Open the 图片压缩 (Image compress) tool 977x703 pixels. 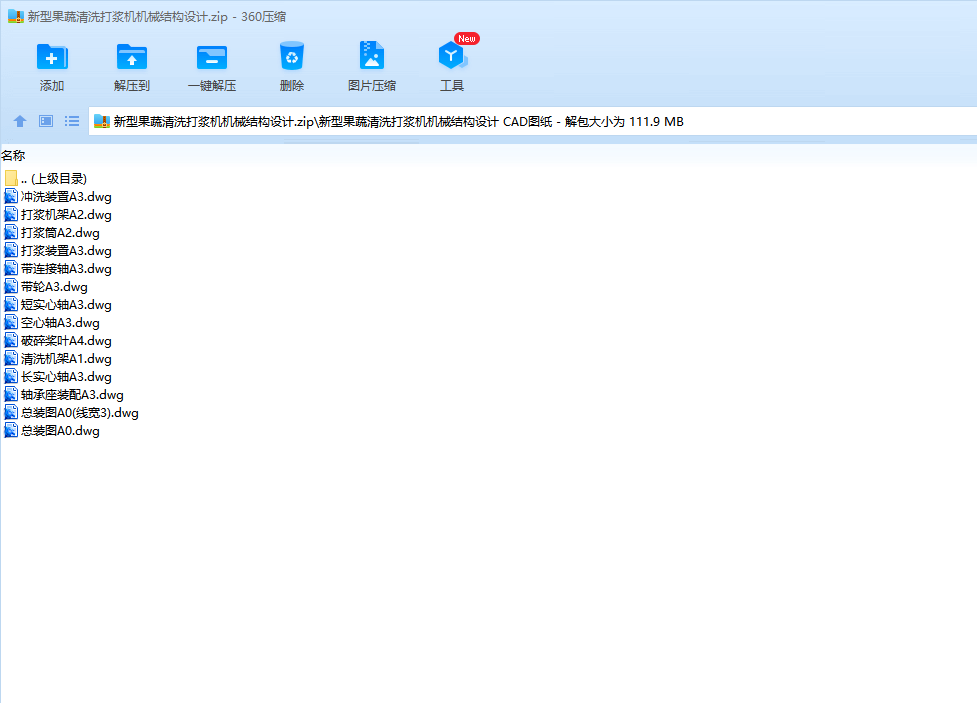[x=372, y=56]
